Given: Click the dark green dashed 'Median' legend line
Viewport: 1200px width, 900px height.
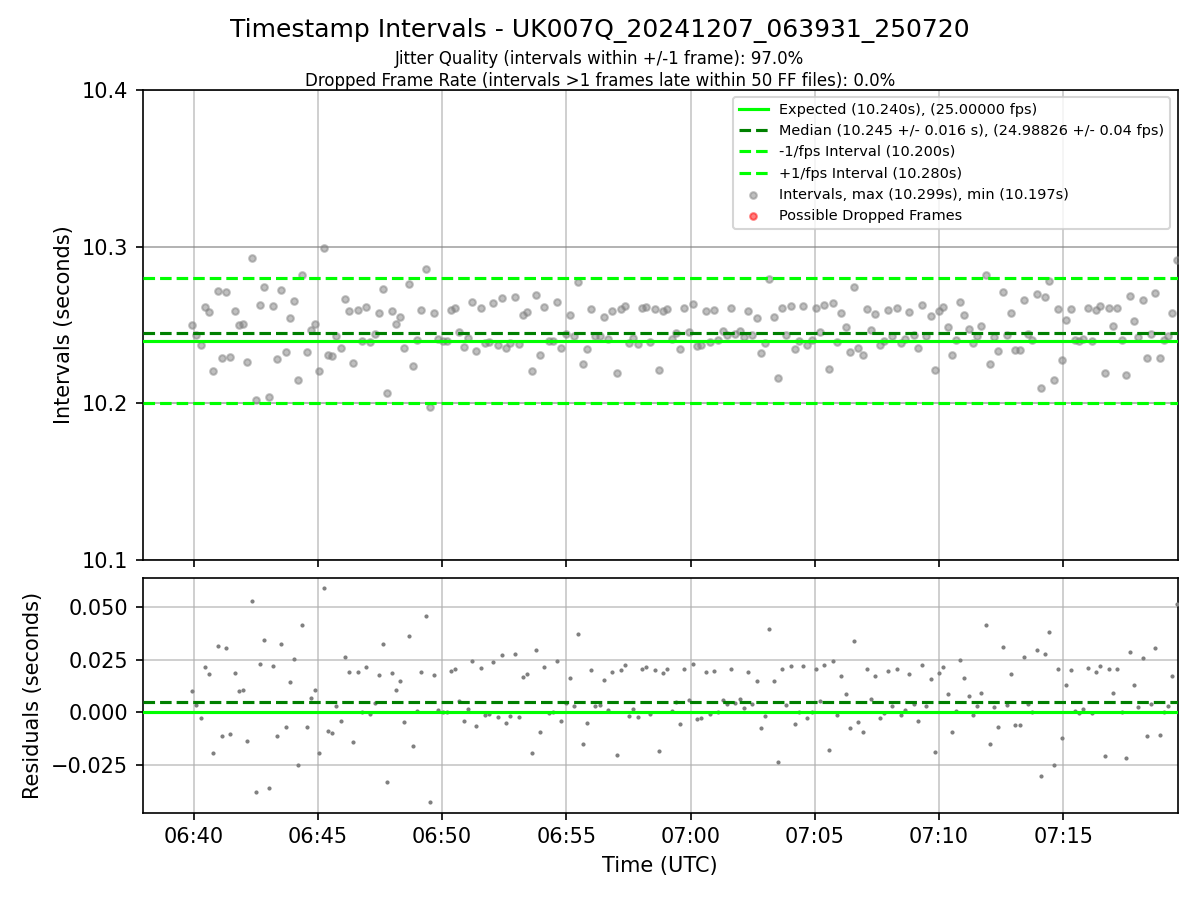Looking at the screenshot, I should [754, 131].
